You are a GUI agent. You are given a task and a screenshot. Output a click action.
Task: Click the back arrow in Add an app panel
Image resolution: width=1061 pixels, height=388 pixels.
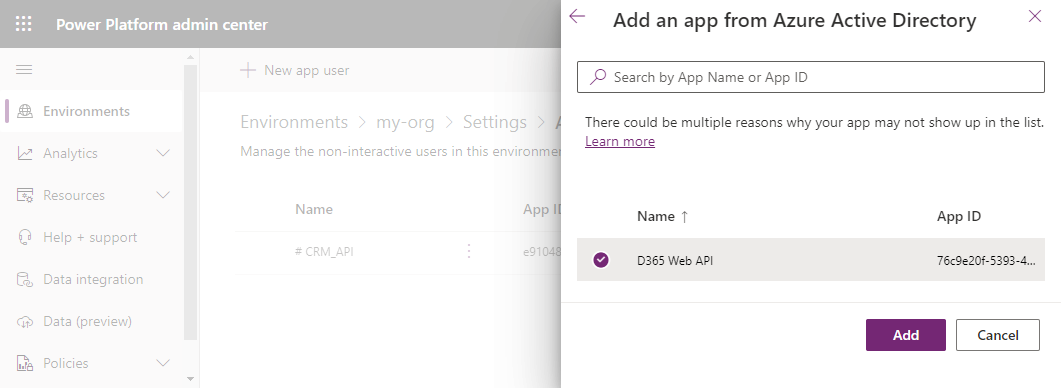click(577, 16)
